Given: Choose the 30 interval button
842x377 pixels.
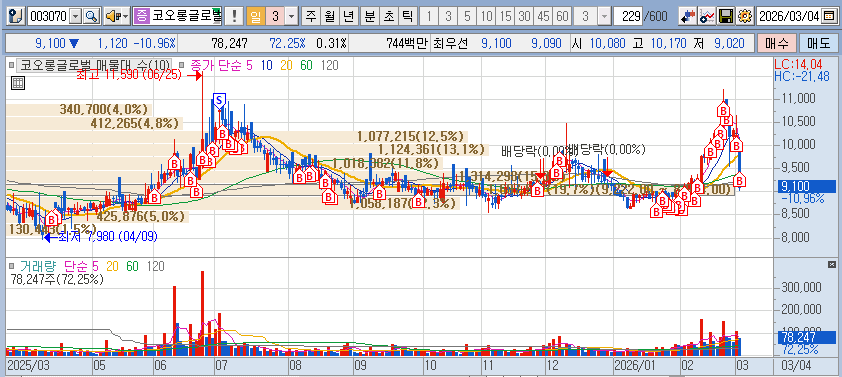Looking at the screenshot, I should click(x=524, y=17).
